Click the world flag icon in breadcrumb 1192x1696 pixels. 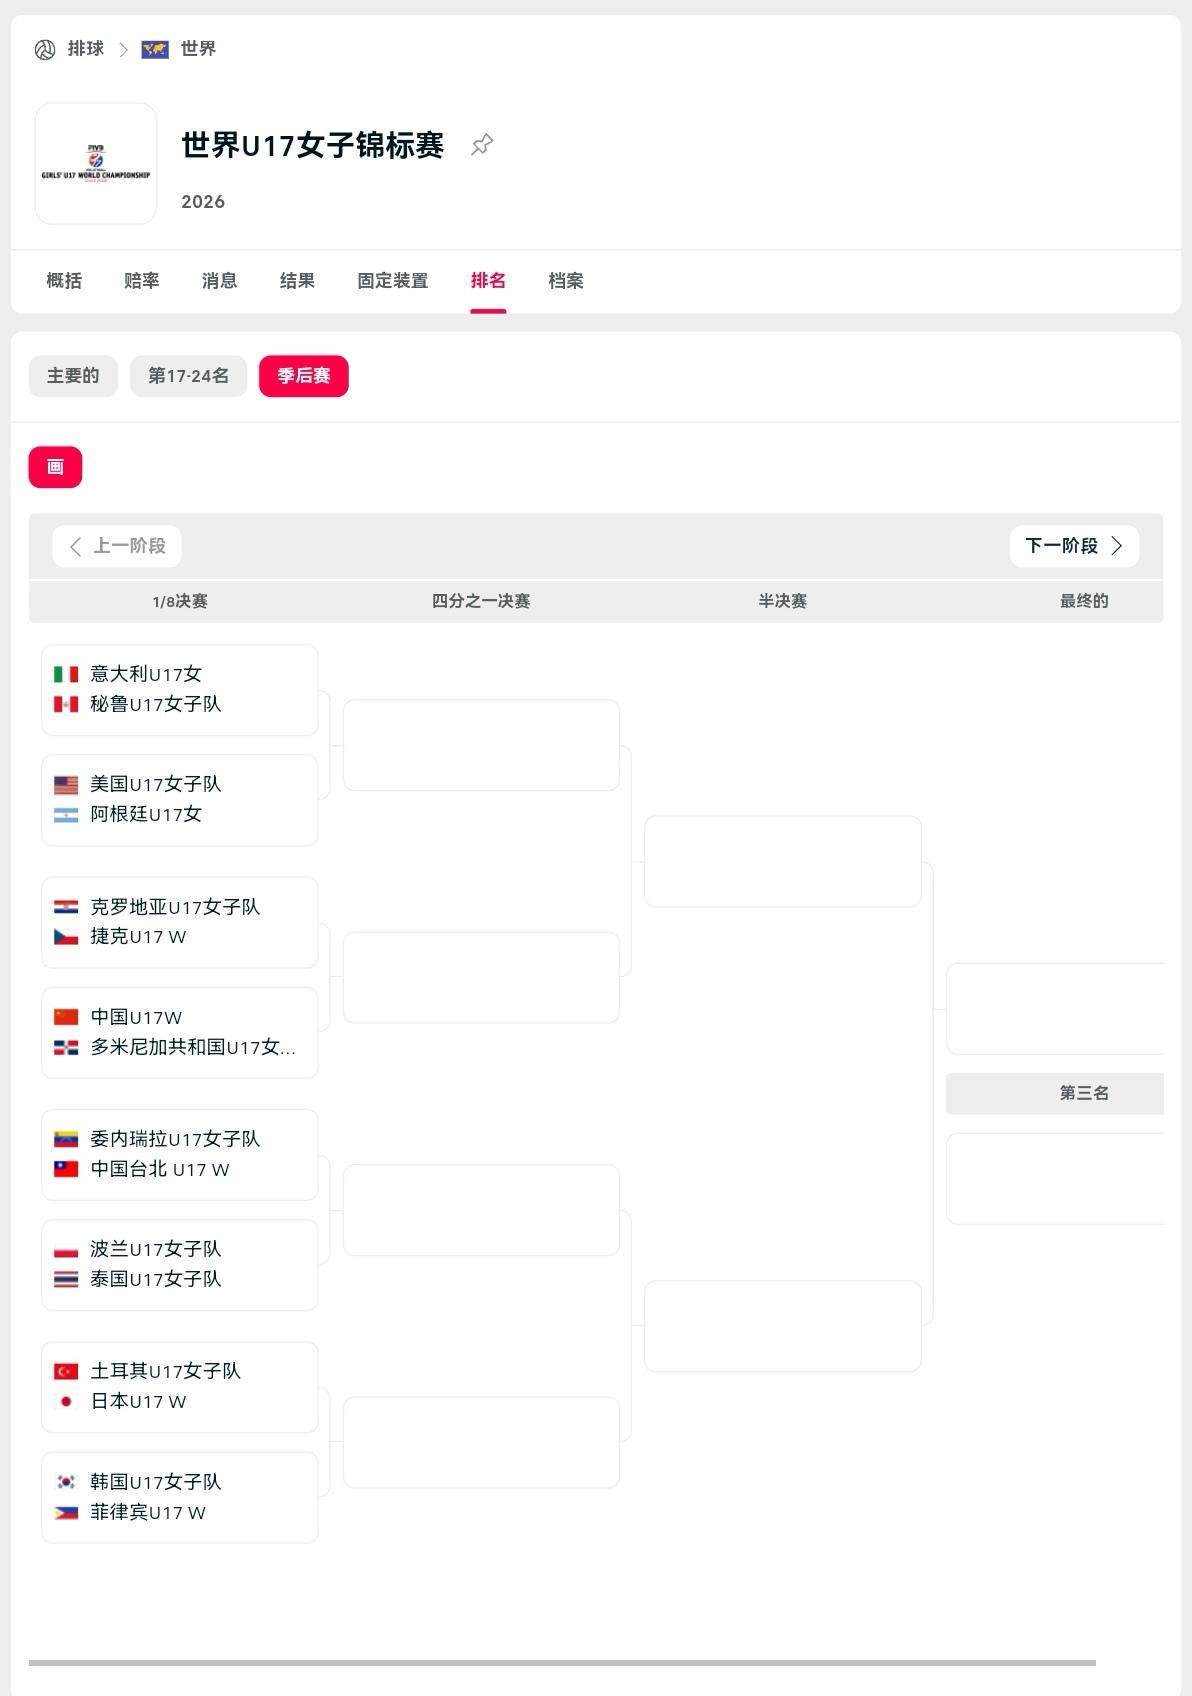click(155, 49)
